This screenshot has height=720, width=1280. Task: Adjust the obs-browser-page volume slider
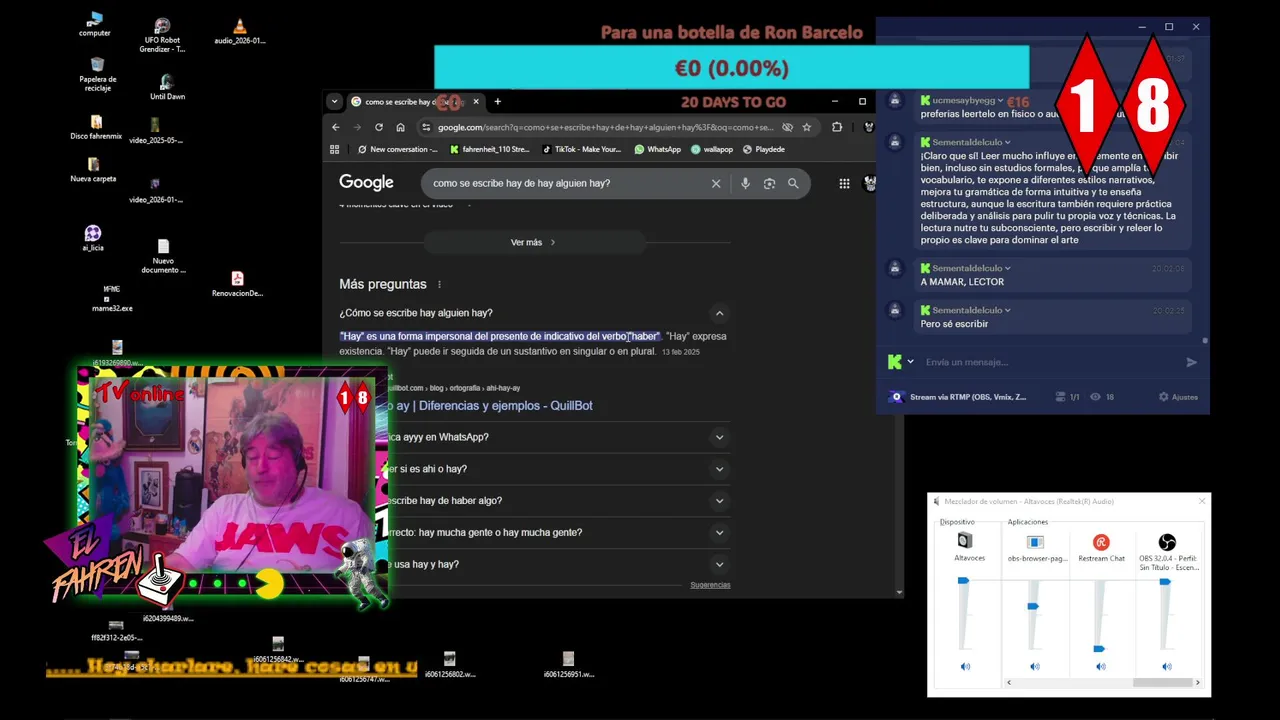(x=1033, y=606)
